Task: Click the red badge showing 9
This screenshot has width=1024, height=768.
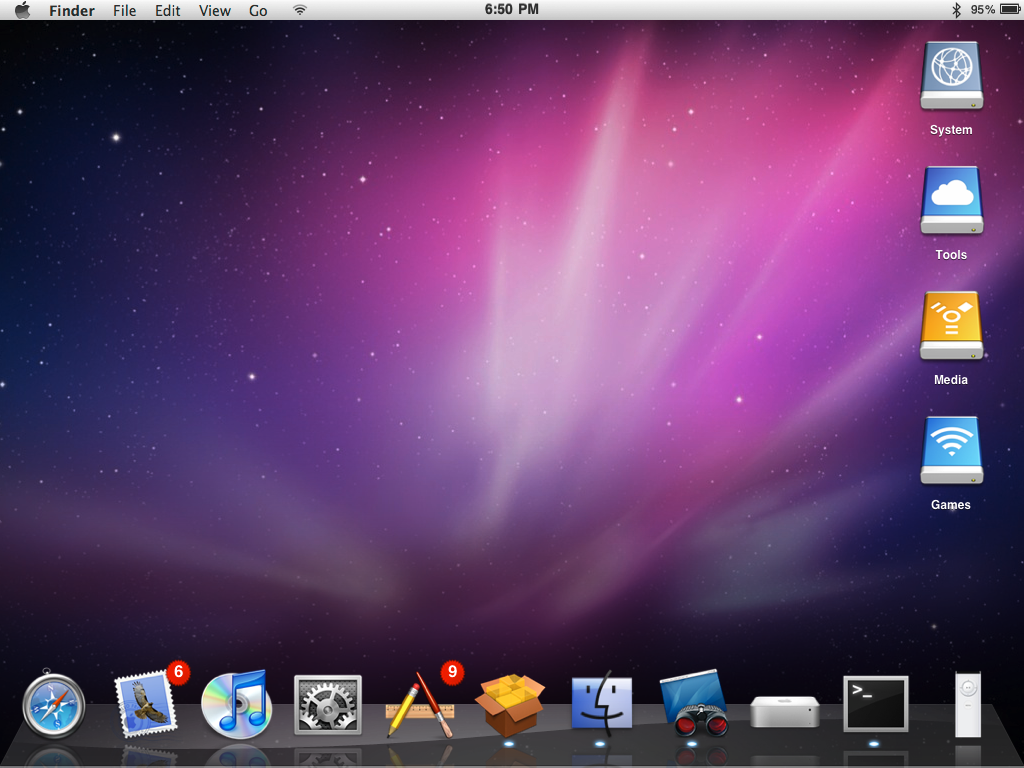Action: click(452, 672)
